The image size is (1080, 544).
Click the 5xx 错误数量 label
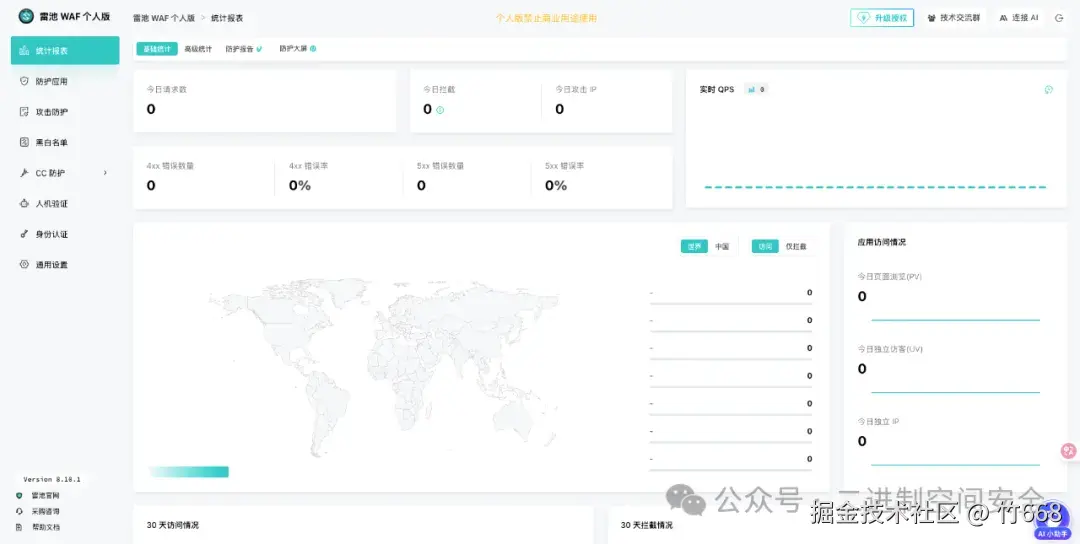tap(440, 166)
